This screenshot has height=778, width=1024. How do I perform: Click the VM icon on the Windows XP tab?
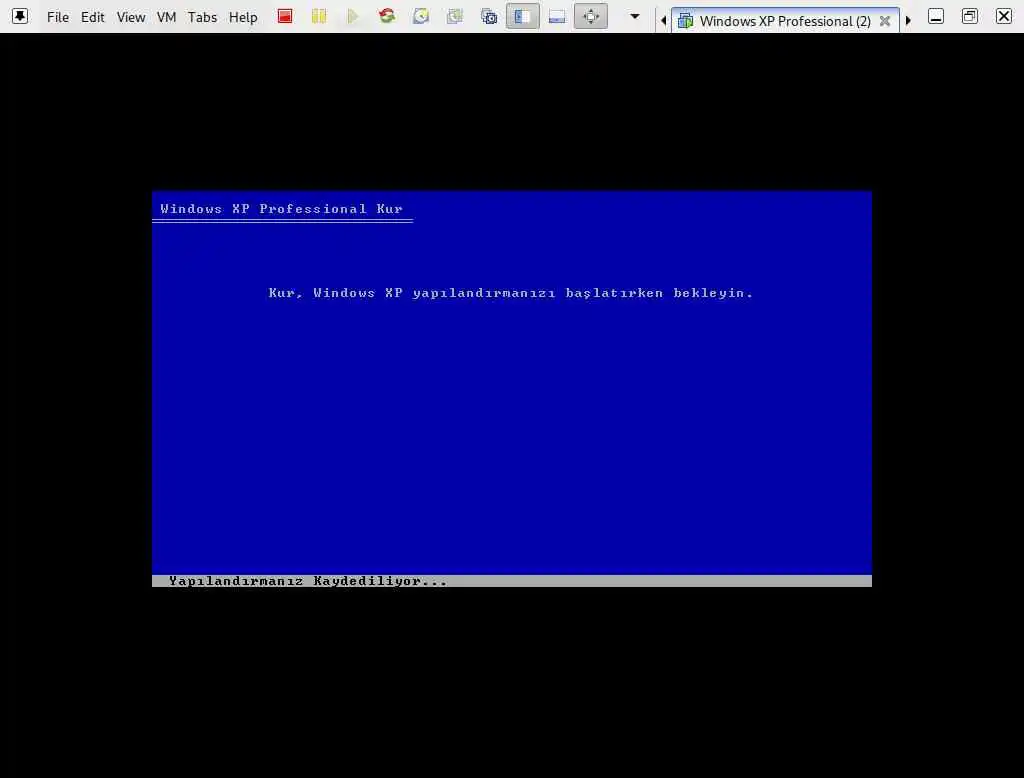[x=686, y=21]
